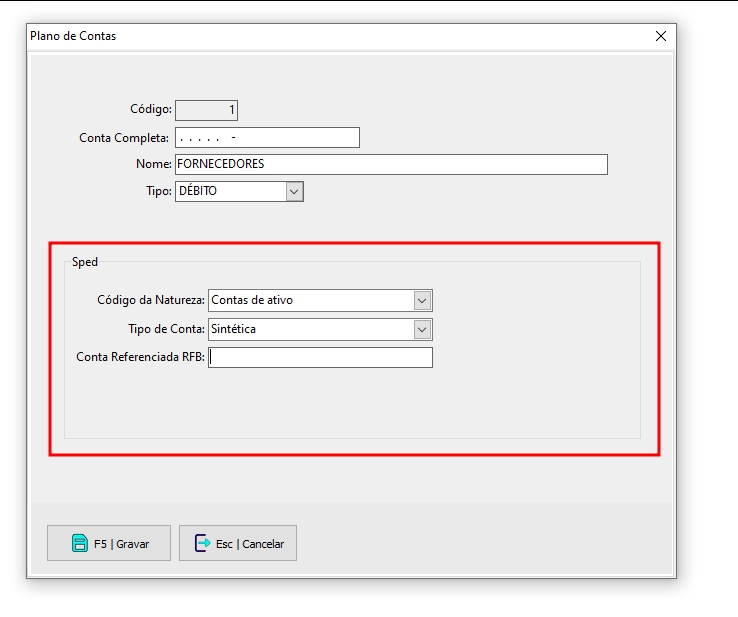The width and height of the screenshot is (738, 617).
Task: Click the Conta Referenciada RFB label
Action: 140,357
